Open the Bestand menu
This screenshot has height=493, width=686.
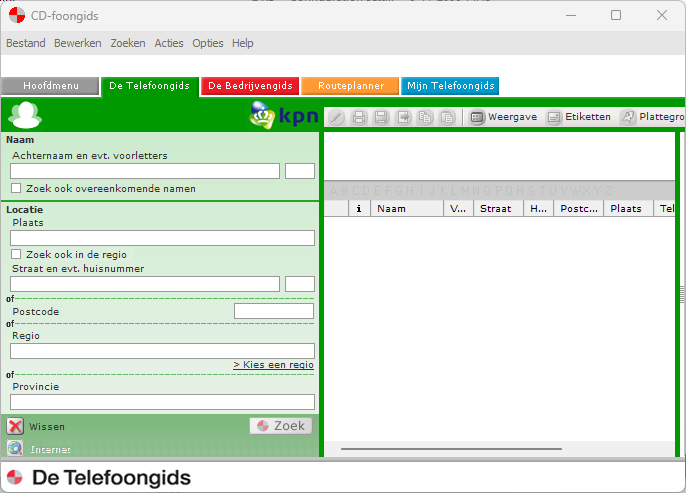(26, 43)
